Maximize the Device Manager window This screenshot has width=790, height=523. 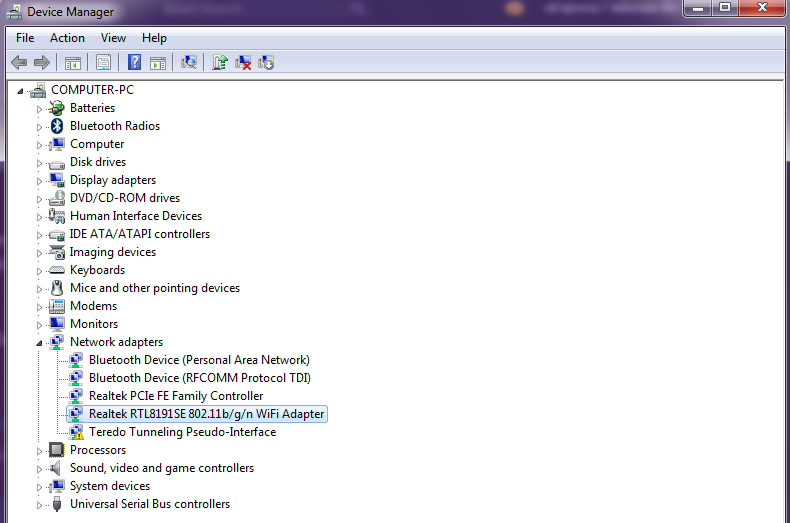coord(725,8)
